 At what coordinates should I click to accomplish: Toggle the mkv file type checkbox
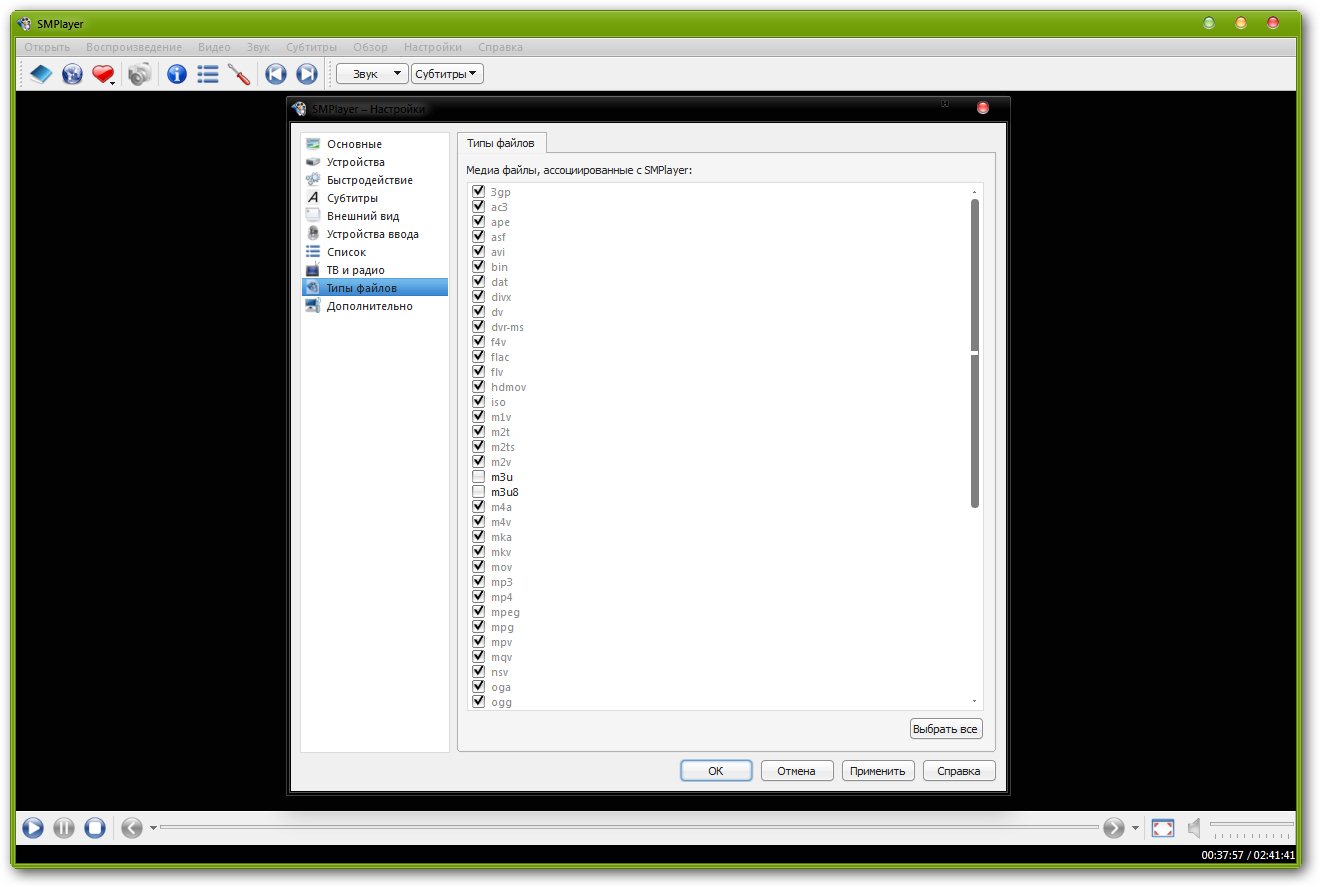(x=479, y=551)
